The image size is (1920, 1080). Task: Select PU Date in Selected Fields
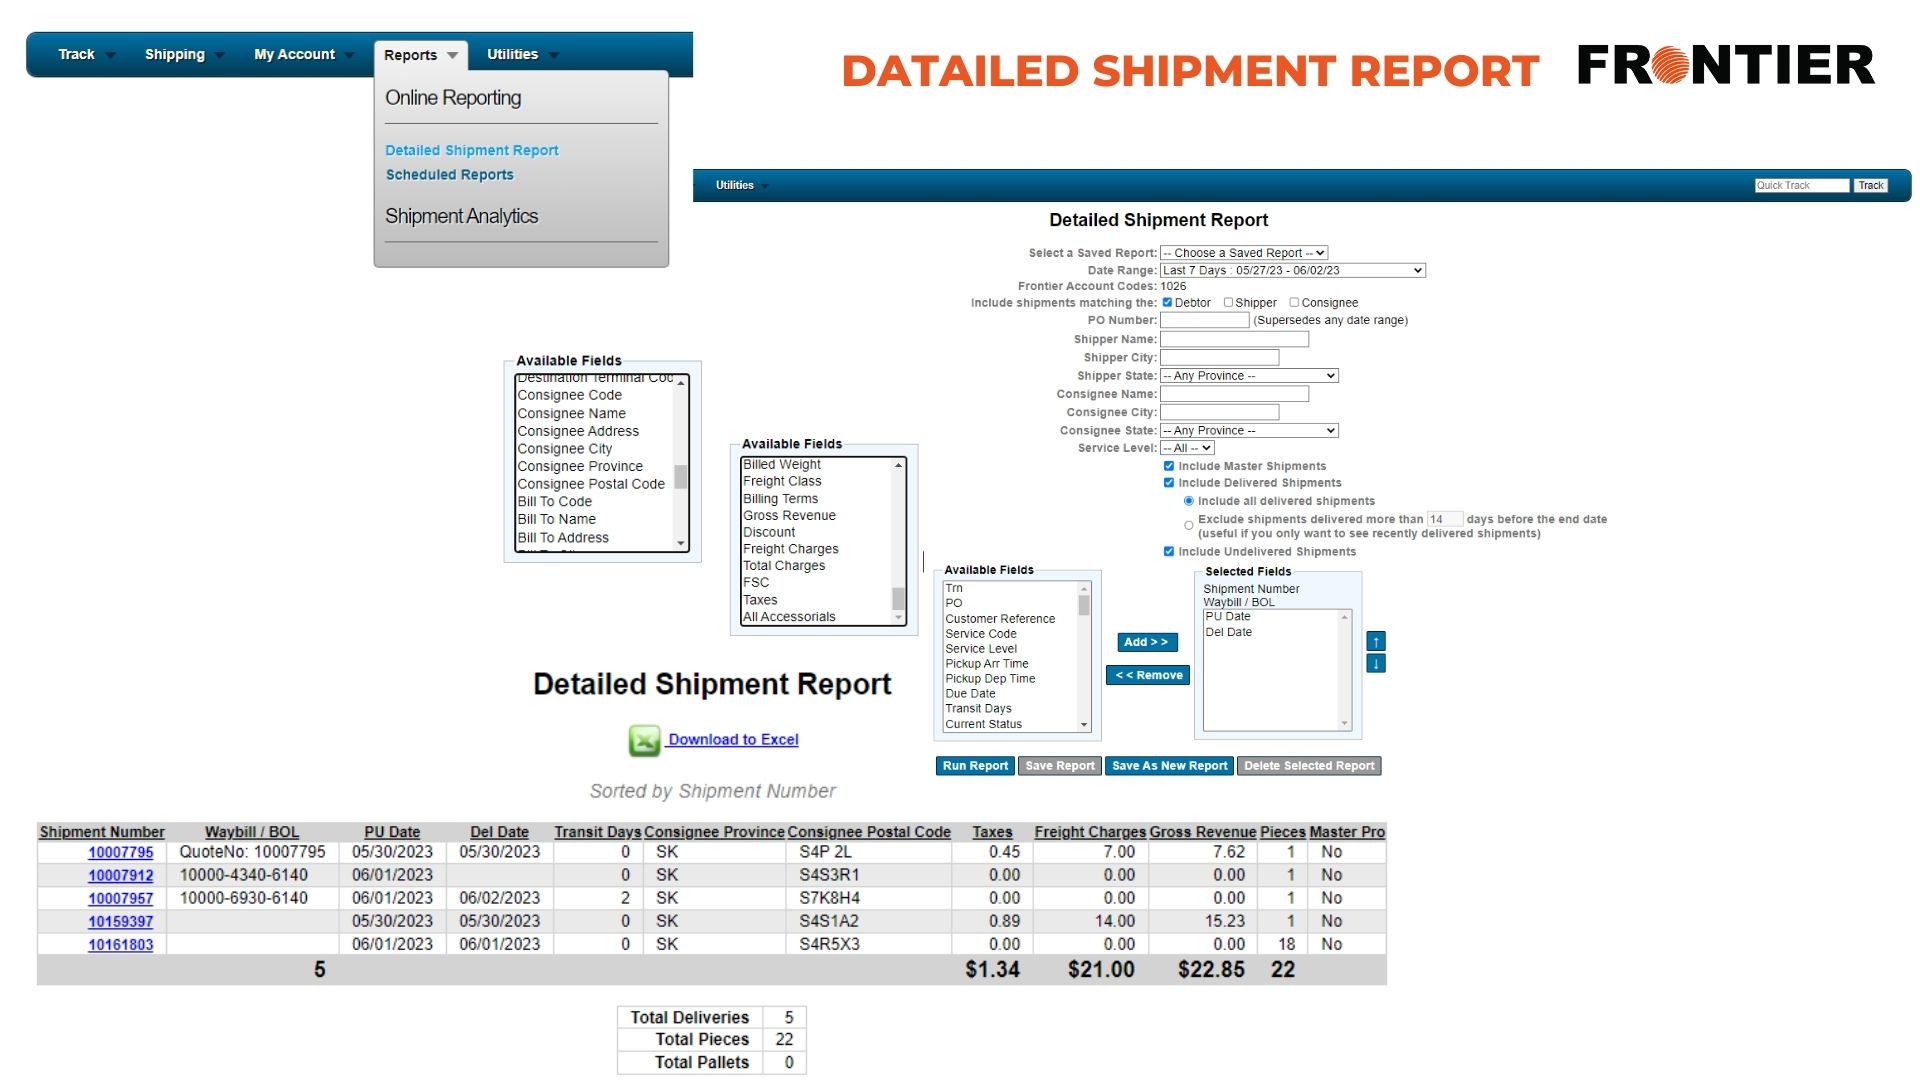[x=1227, y=616]
